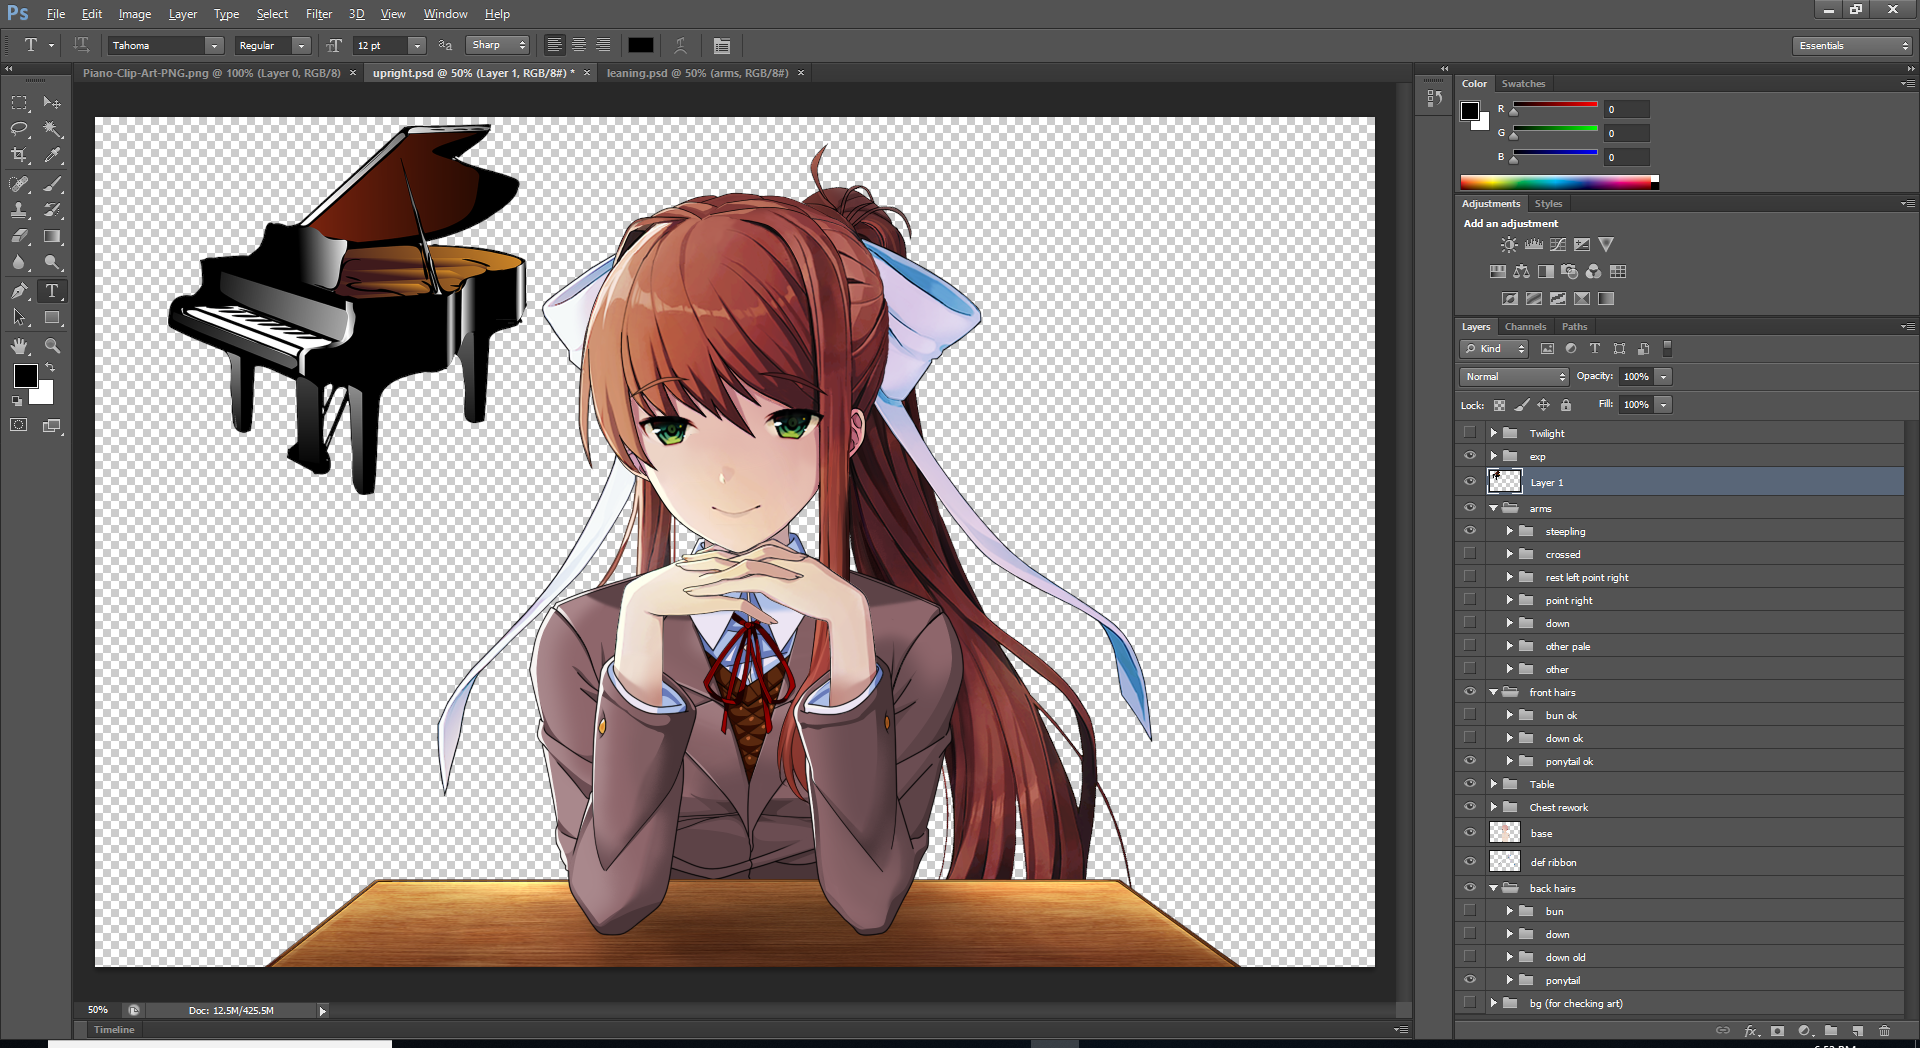Add a layer style fx icon
This screenshot has height=1048, width=1920.
(x=1751, y=1030)
